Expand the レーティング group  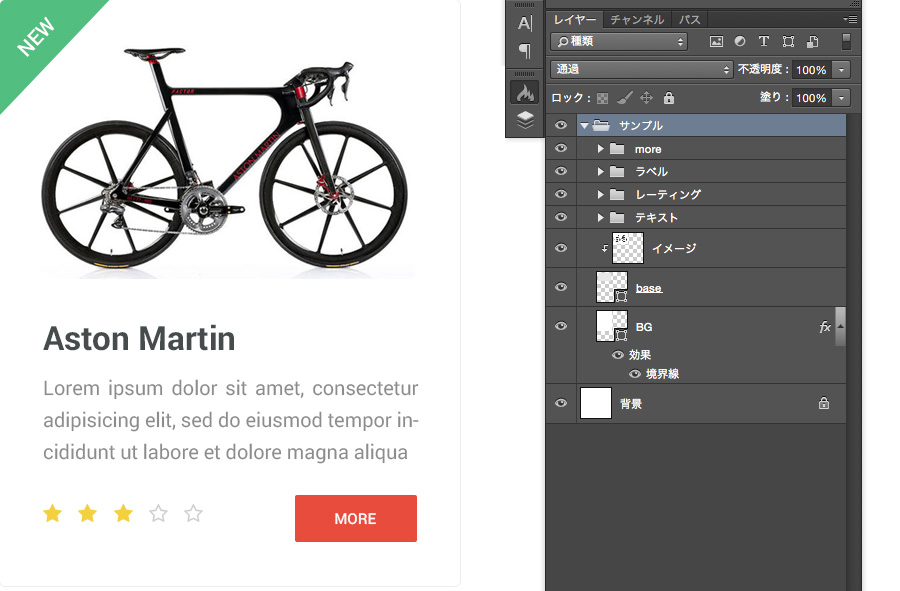(600, 195)
